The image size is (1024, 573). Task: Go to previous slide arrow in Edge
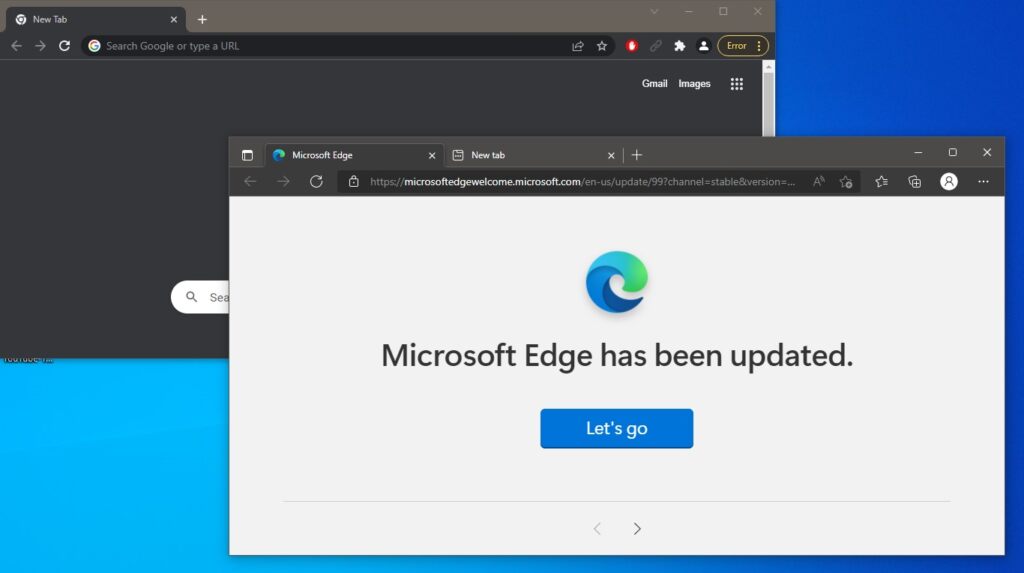point(597,529)
